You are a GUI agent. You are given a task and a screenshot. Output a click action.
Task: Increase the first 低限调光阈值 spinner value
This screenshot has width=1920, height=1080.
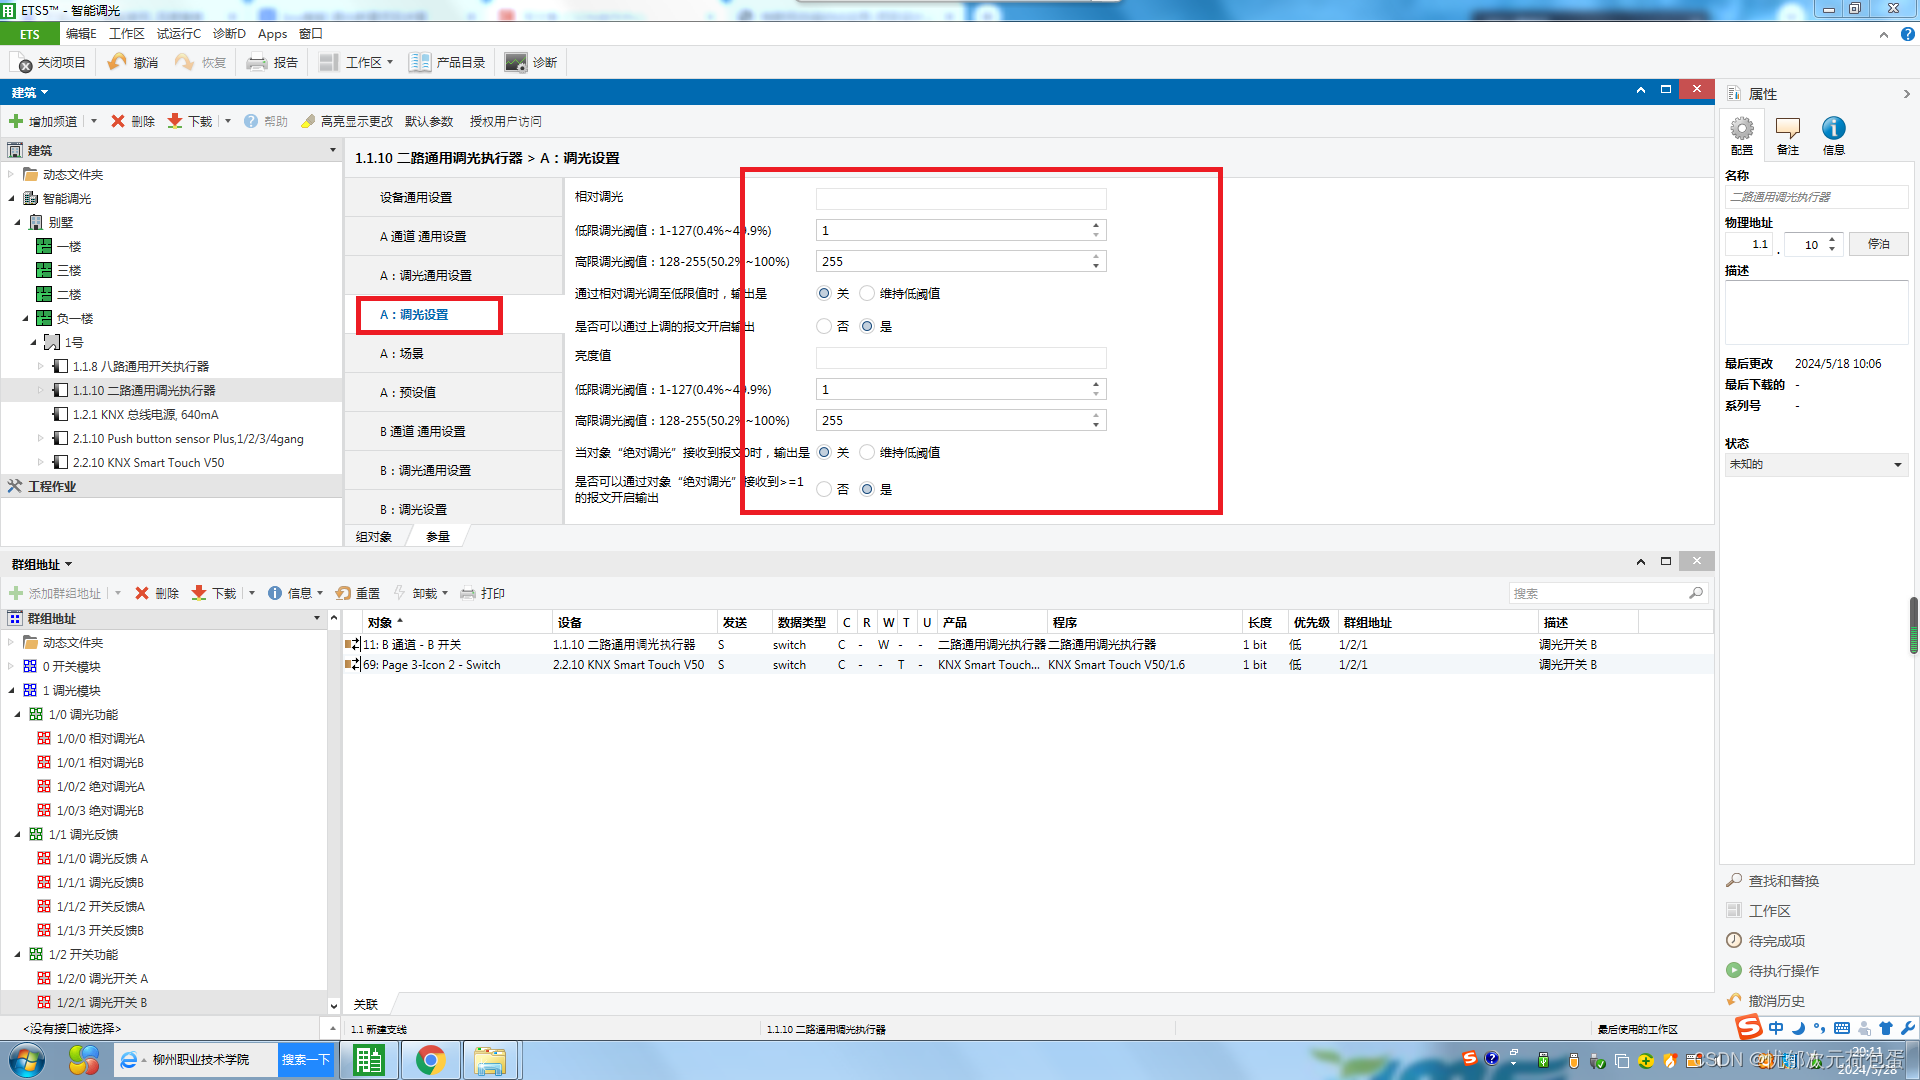[1096, 226]
